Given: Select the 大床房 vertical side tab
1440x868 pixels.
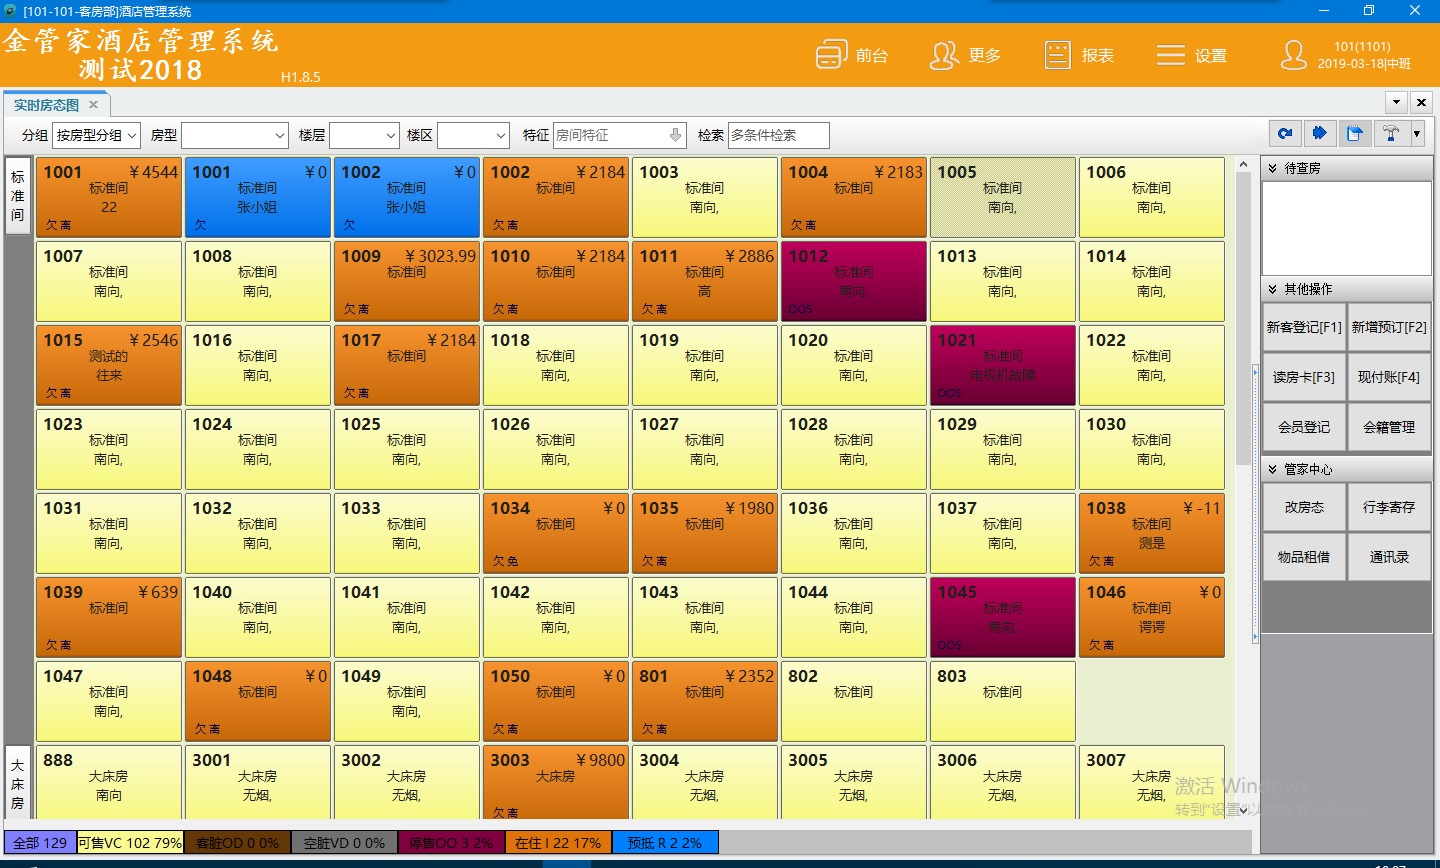Looking at the screenshot, I should pyautogui.click(x=18, y=783).
